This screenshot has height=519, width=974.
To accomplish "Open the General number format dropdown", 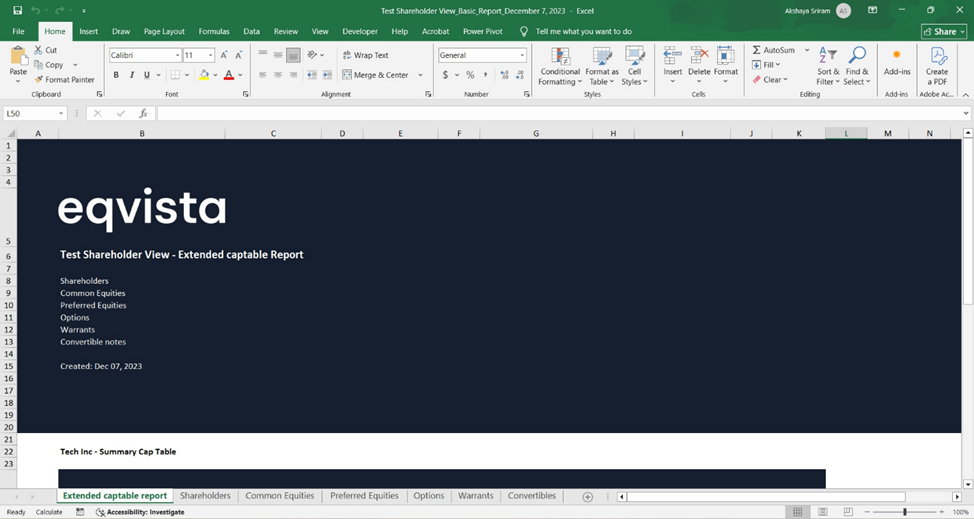I will 522,55.
